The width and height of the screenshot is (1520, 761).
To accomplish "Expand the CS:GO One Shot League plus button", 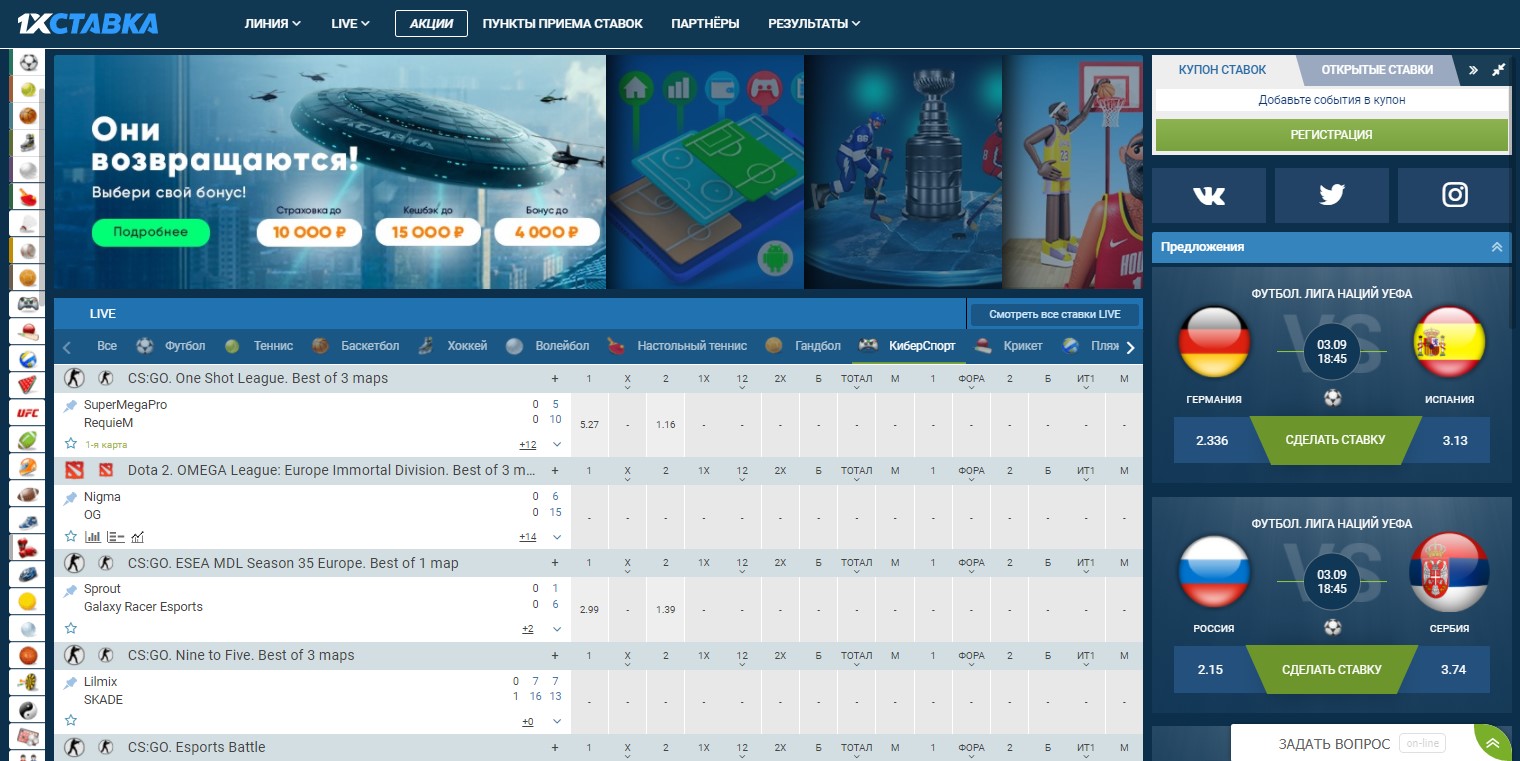I will coord(555,379).
